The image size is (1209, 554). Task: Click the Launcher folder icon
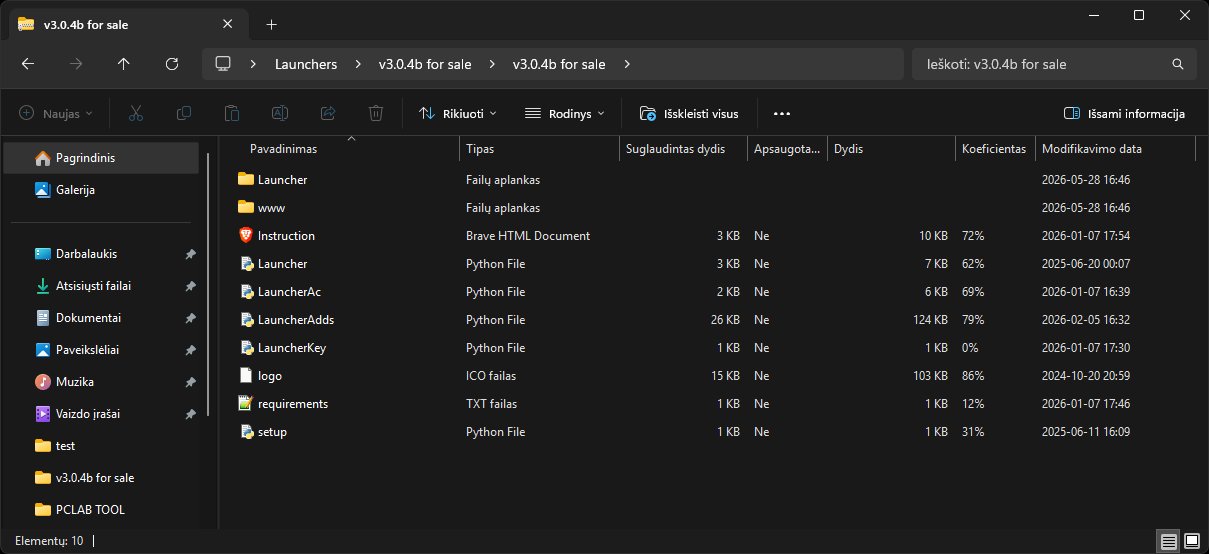point(246,180)
